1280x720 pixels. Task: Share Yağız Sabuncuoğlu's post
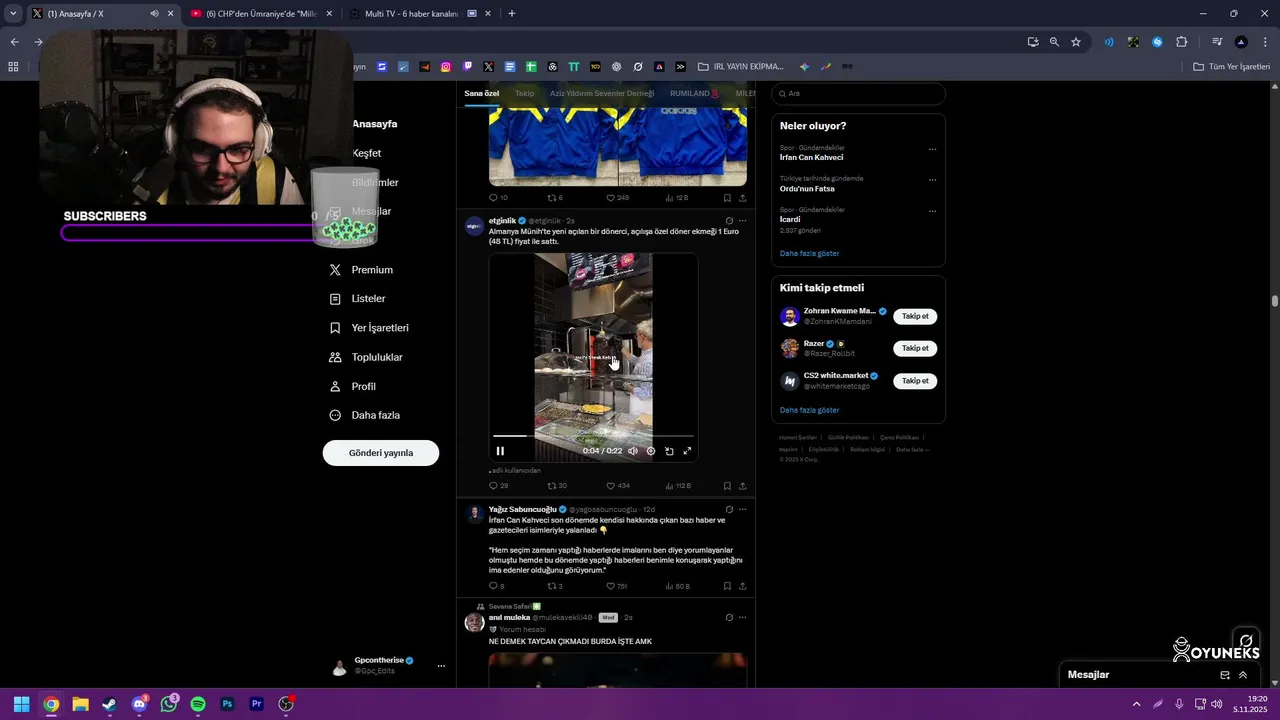(742, 586)
